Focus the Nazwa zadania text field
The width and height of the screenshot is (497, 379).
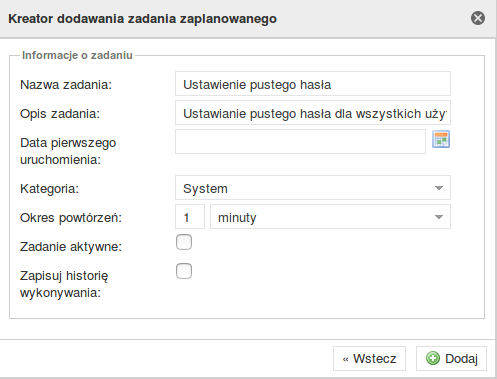point(313,84)
